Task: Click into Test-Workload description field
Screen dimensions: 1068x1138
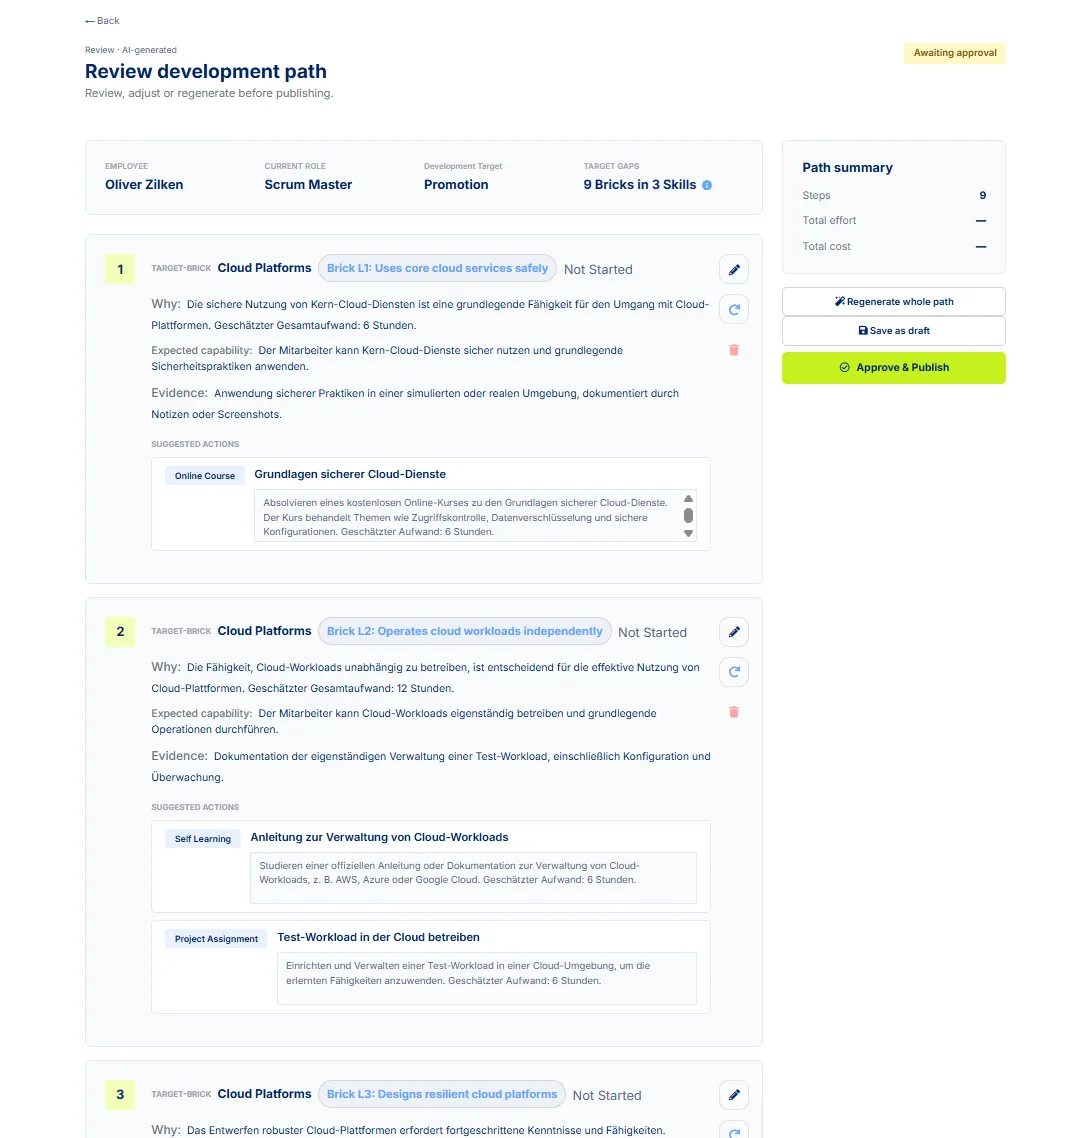Action: tap(487, 978)
